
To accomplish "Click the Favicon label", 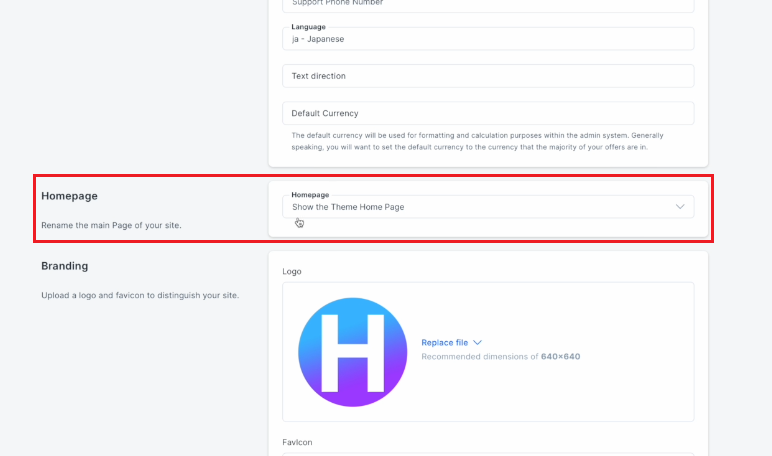I will pyautogui.click(x=297, y=442).
